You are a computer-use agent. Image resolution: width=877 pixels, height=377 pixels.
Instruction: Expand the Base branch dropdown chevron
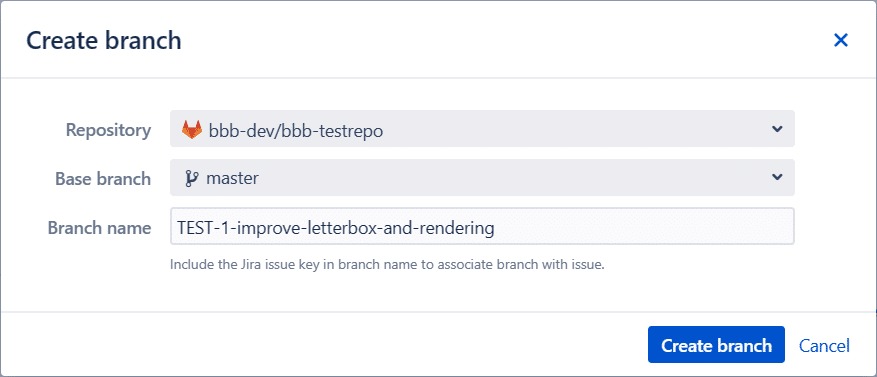(776, 177)
